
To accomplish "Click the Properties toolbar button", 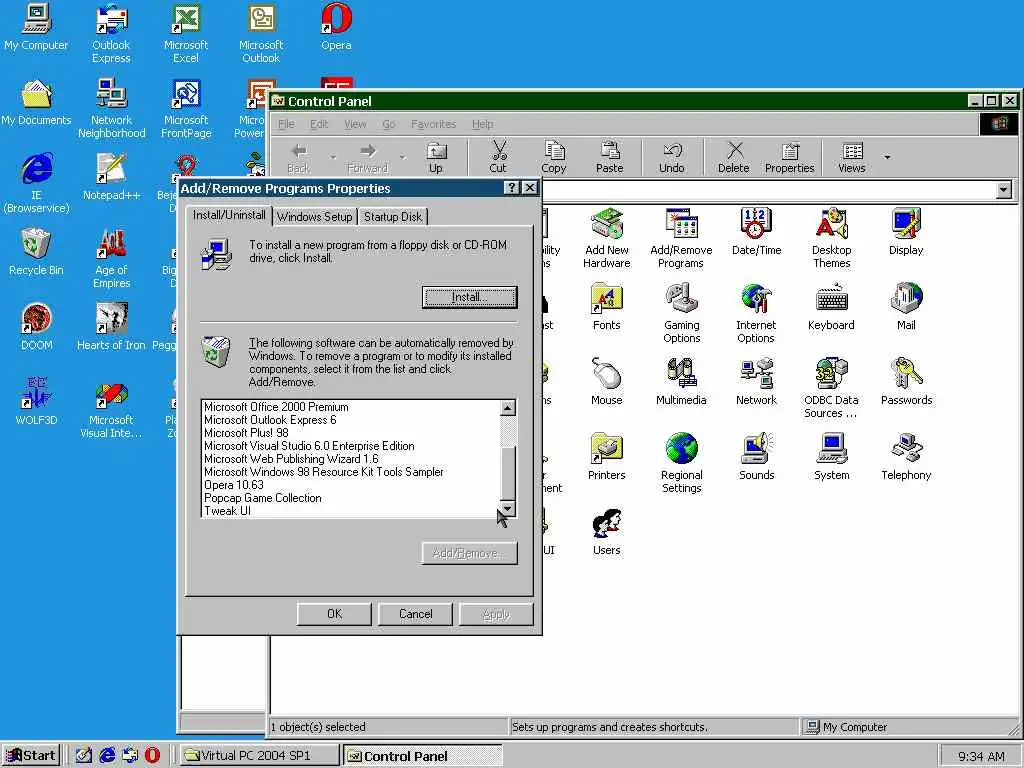I will (790, 158).
